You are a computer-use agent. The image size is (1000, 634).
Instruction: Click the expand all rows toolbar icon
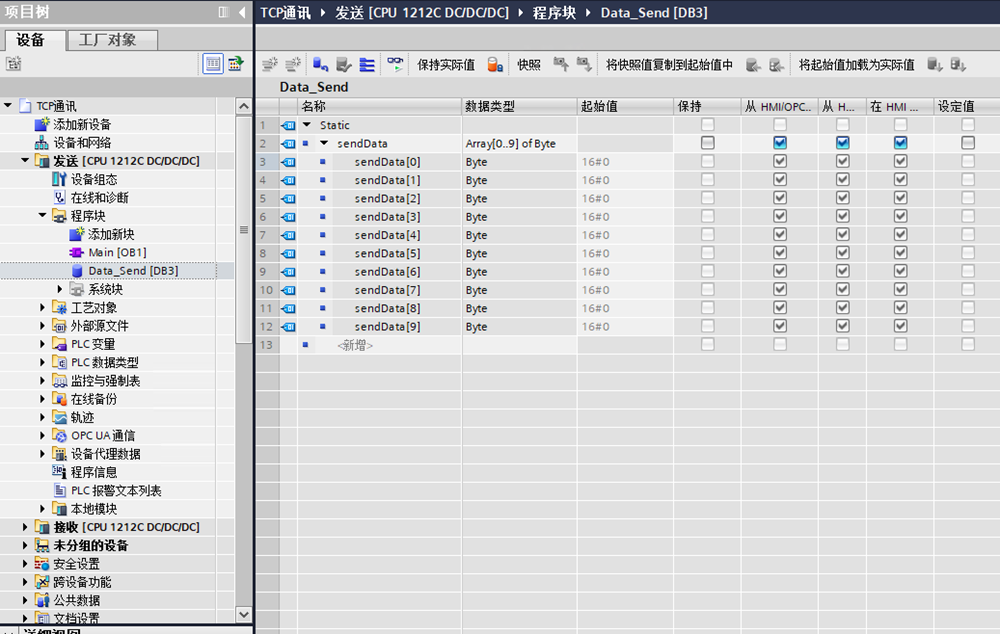(x=367, y=65)
